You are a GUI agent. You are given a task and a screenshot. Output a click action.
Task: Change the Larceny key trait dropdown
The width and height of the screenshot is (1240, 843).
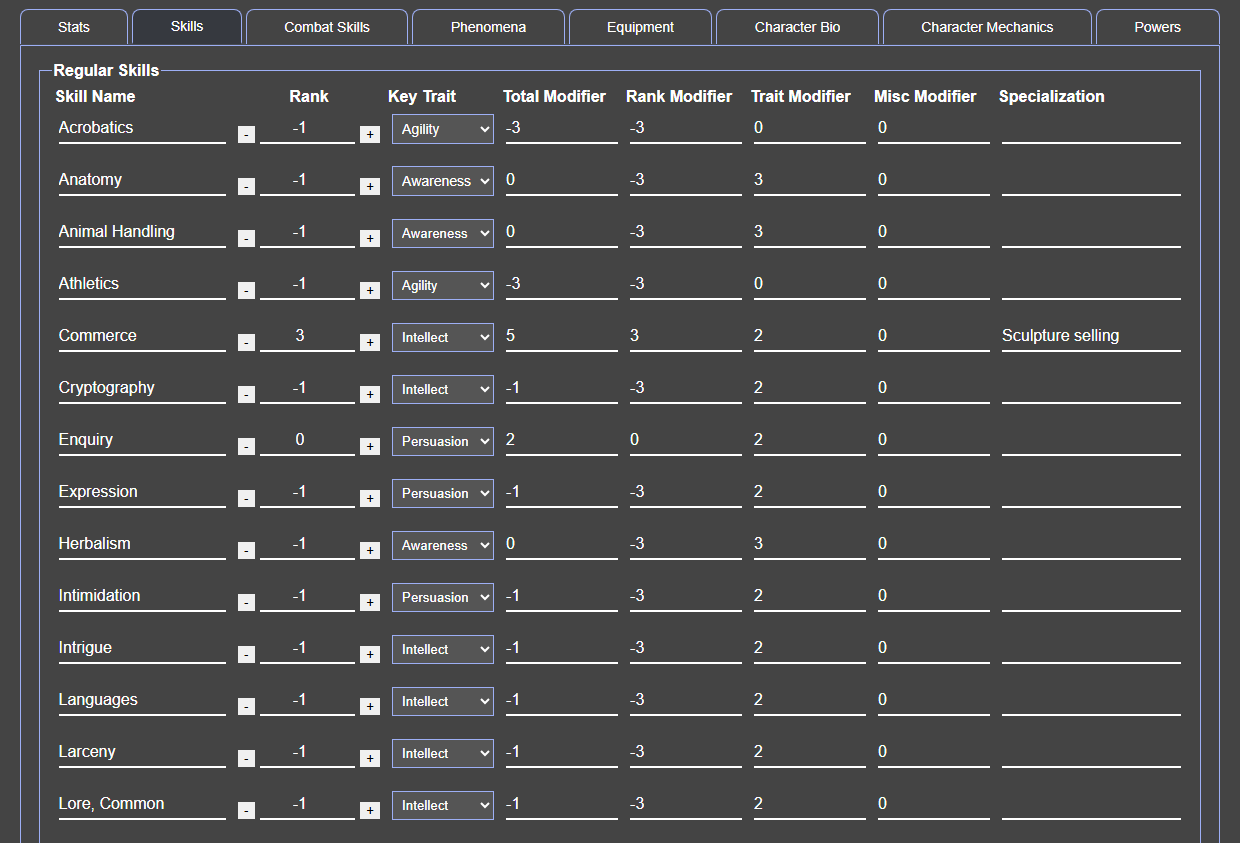pyautogui.click(x=443, y=753)
